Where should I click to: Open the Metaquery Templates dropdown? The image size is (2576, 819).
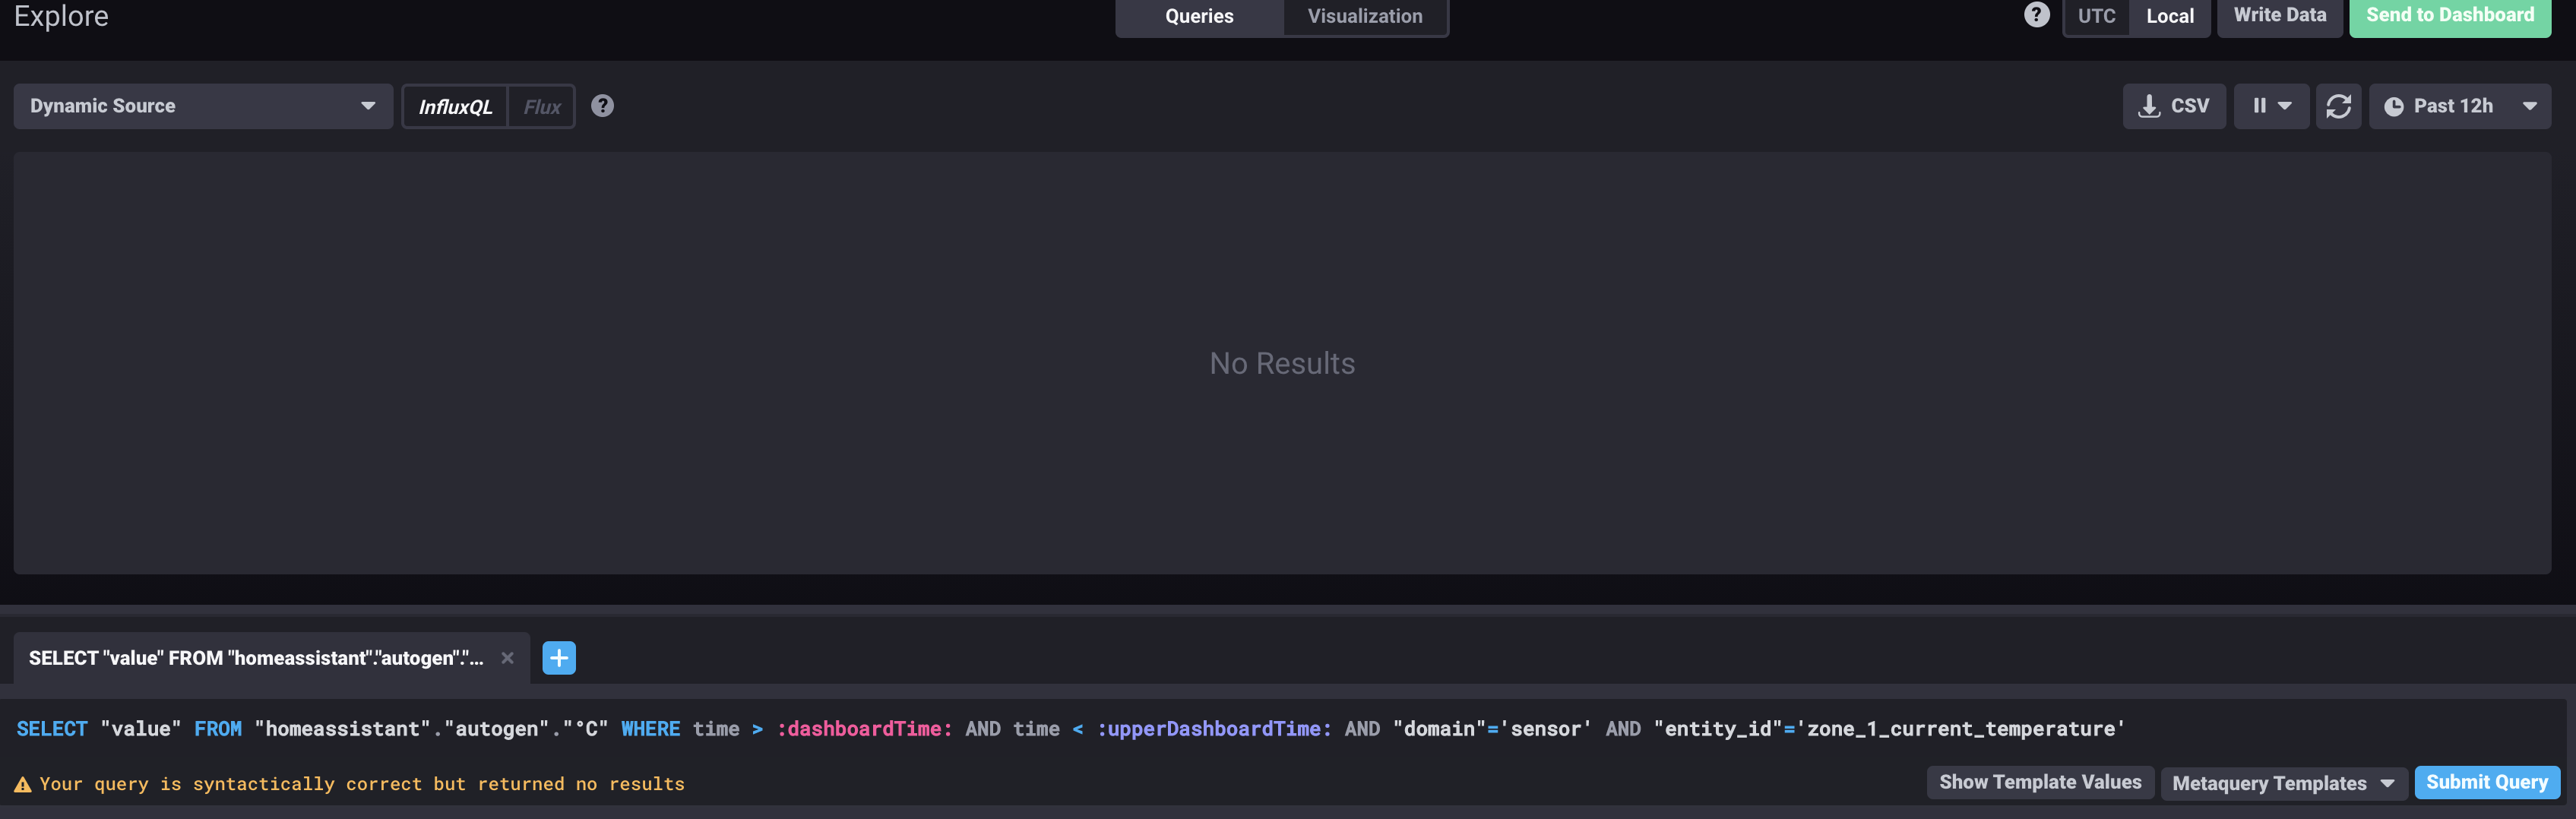[x=2283, y=783]
